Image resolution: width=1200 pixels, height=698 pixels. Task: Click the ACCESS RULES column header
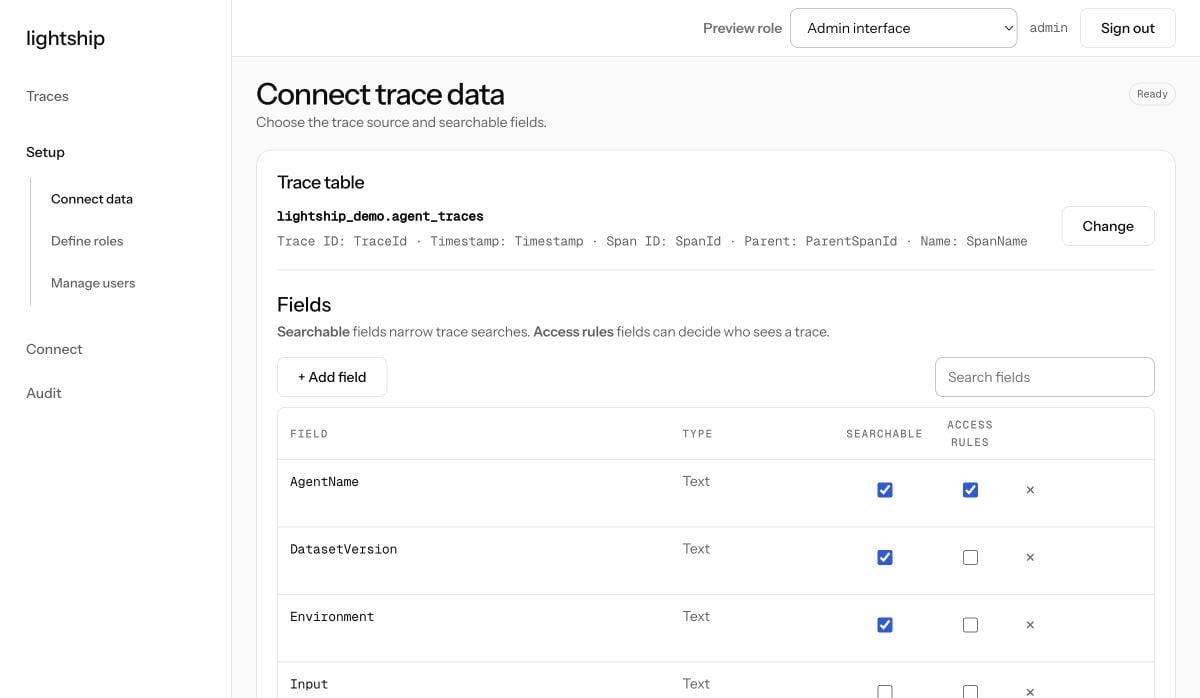[x=970, y=433]
